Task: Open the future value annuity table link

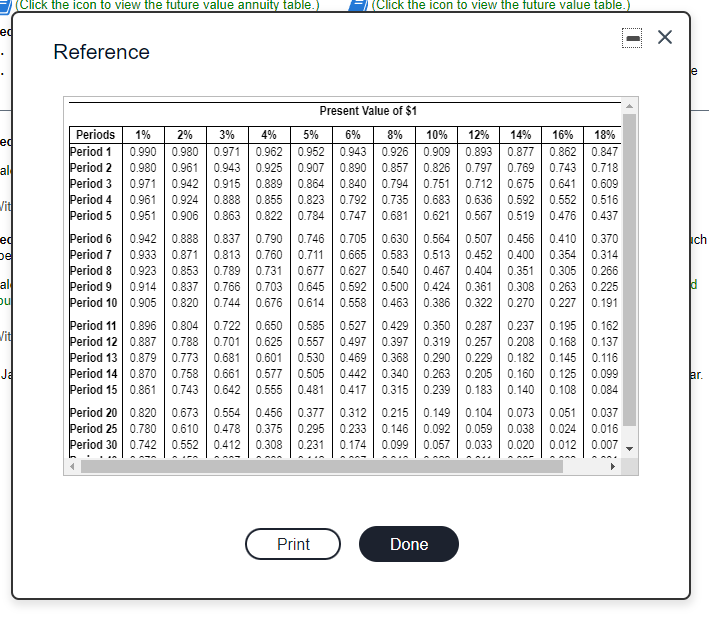Action: pos(167,5)
